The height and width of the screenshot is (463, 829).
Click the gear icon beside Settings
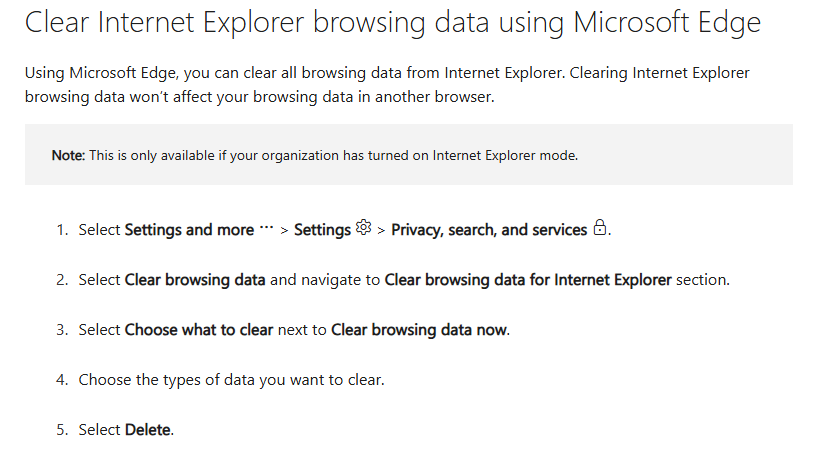363,227
